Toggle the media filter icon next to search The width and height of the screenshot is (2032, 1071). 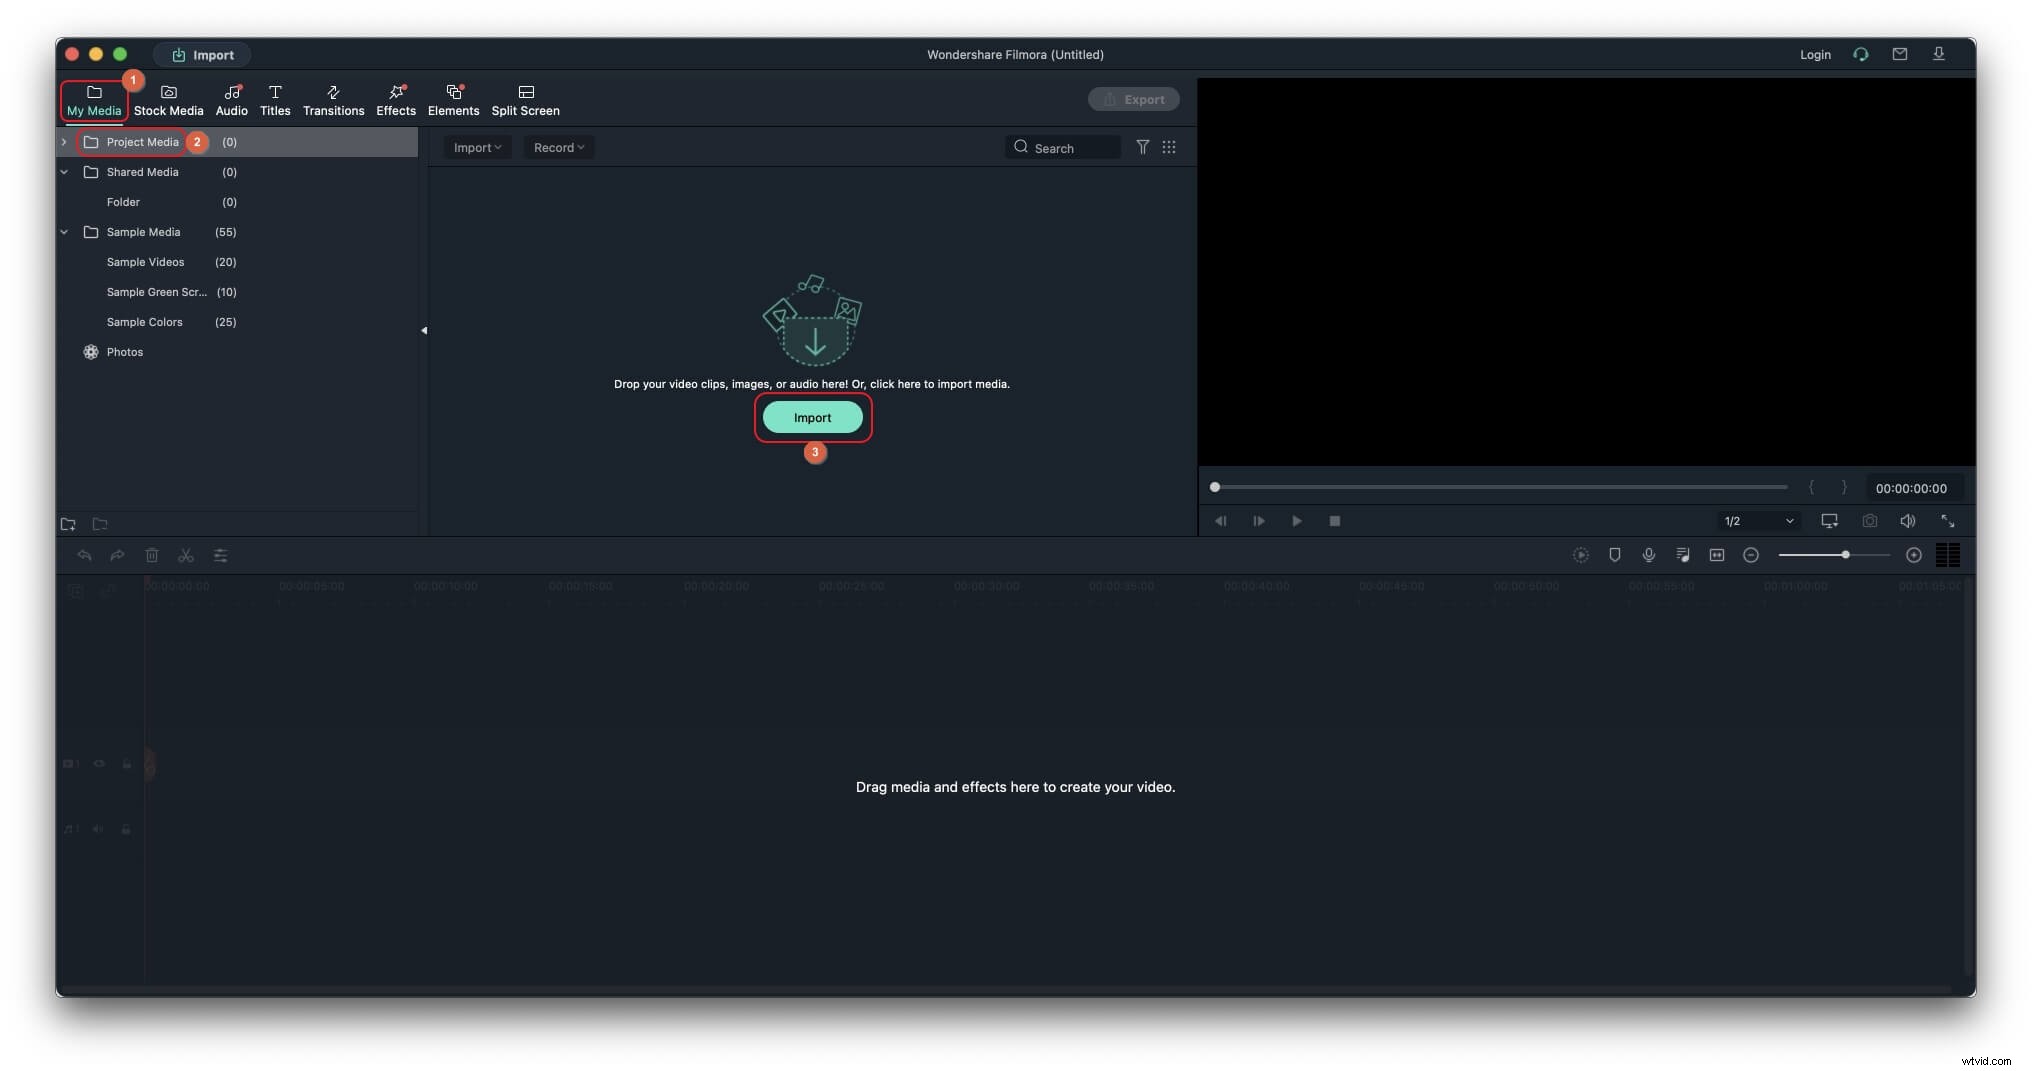[x=1143, y=147]
